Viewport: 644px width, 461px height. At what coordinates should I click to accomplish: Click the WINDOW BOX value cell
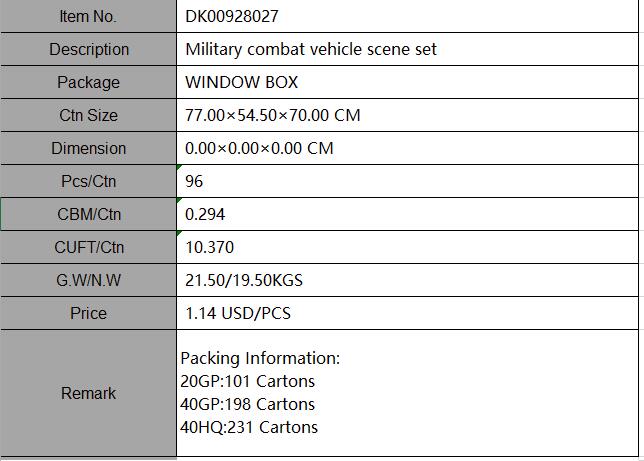[406, 82]
